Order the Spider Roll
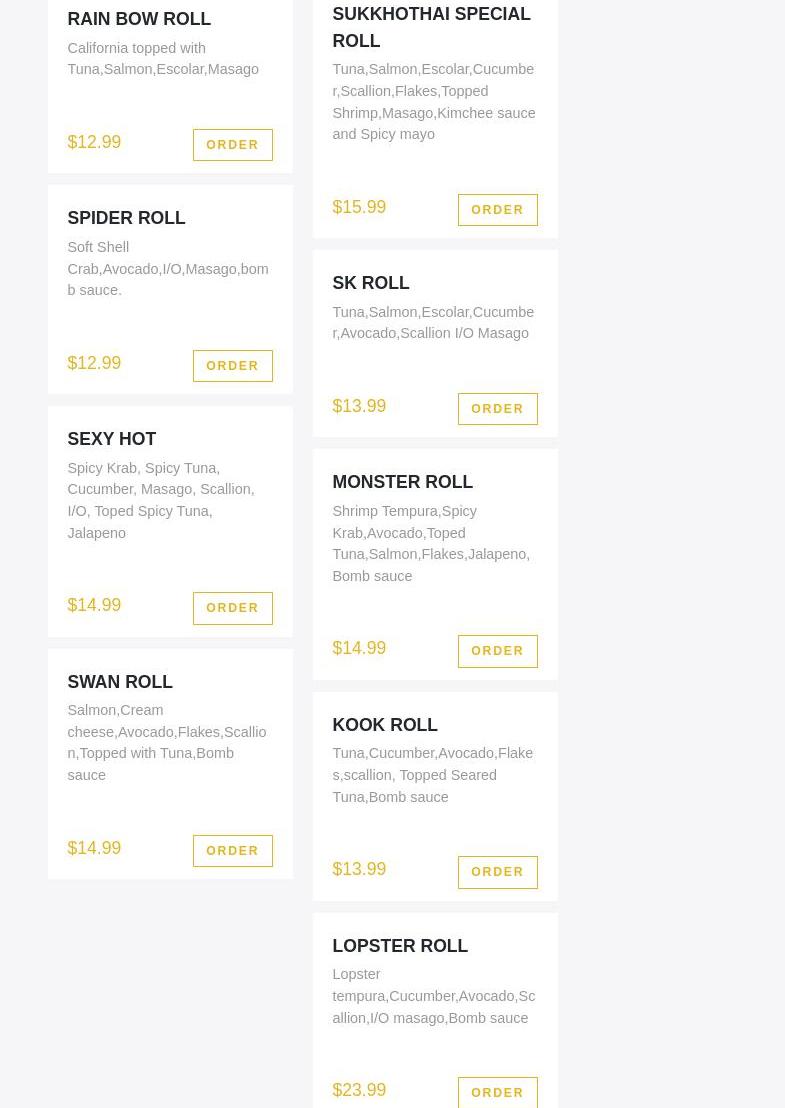This screenshot has width=785, height=1108. (x=232, y=366)
